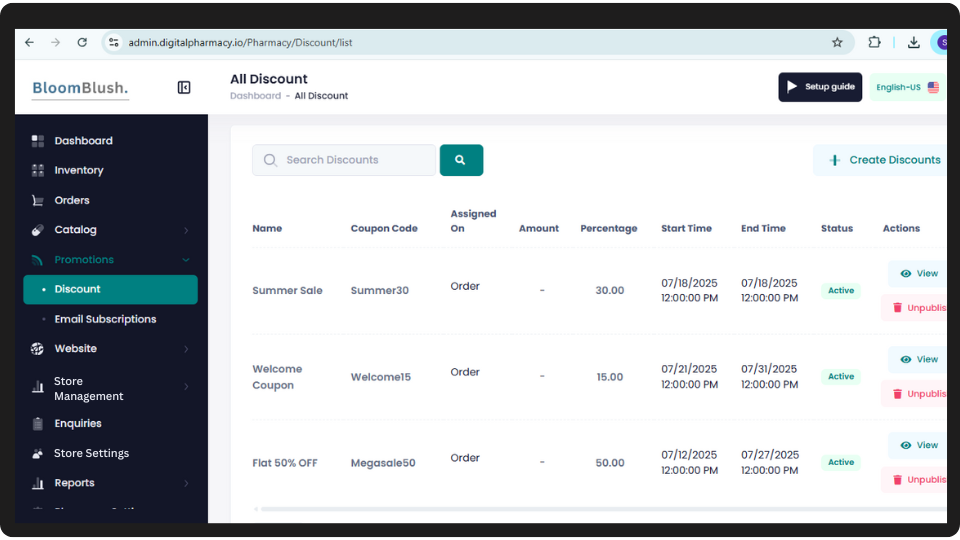Click the play icon in Setup guide
The height and width of the screenshot is (540, 960).
[792, 87]
